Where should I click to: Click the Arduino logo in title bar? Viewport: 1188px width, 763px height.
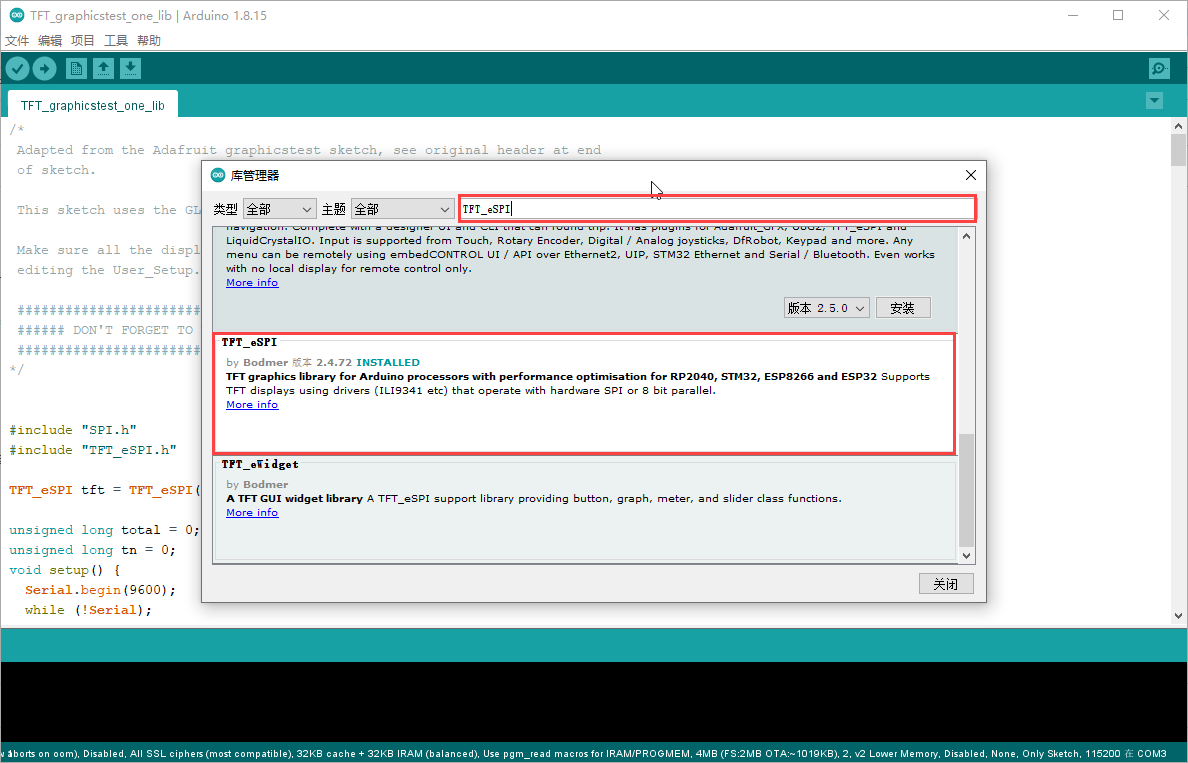click(16, 15)
